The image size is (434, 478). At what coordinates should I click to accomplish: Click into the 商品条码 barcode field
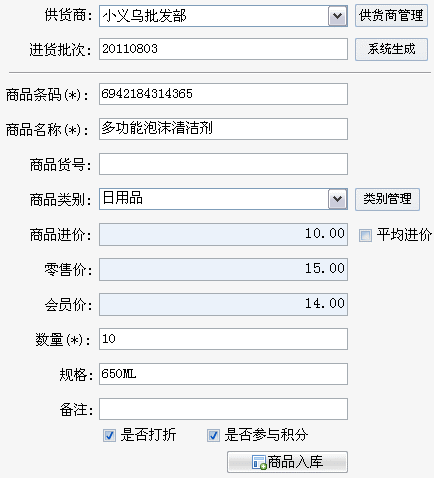tap(223, 94)
